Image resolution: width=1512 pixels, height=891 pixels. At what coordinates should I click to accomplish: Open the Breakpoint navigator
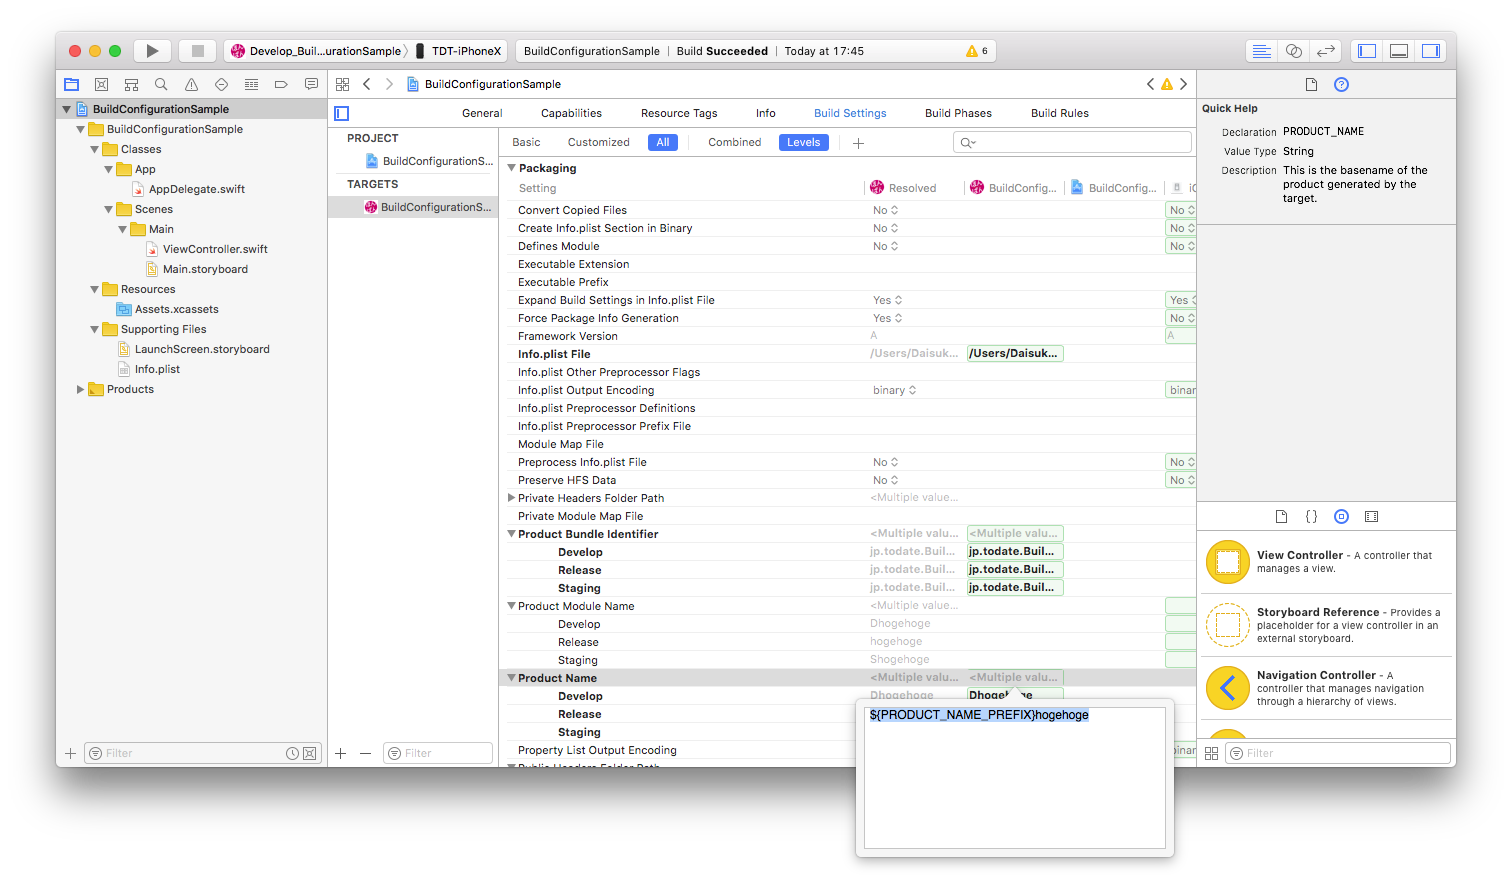[x=281, y=84]
